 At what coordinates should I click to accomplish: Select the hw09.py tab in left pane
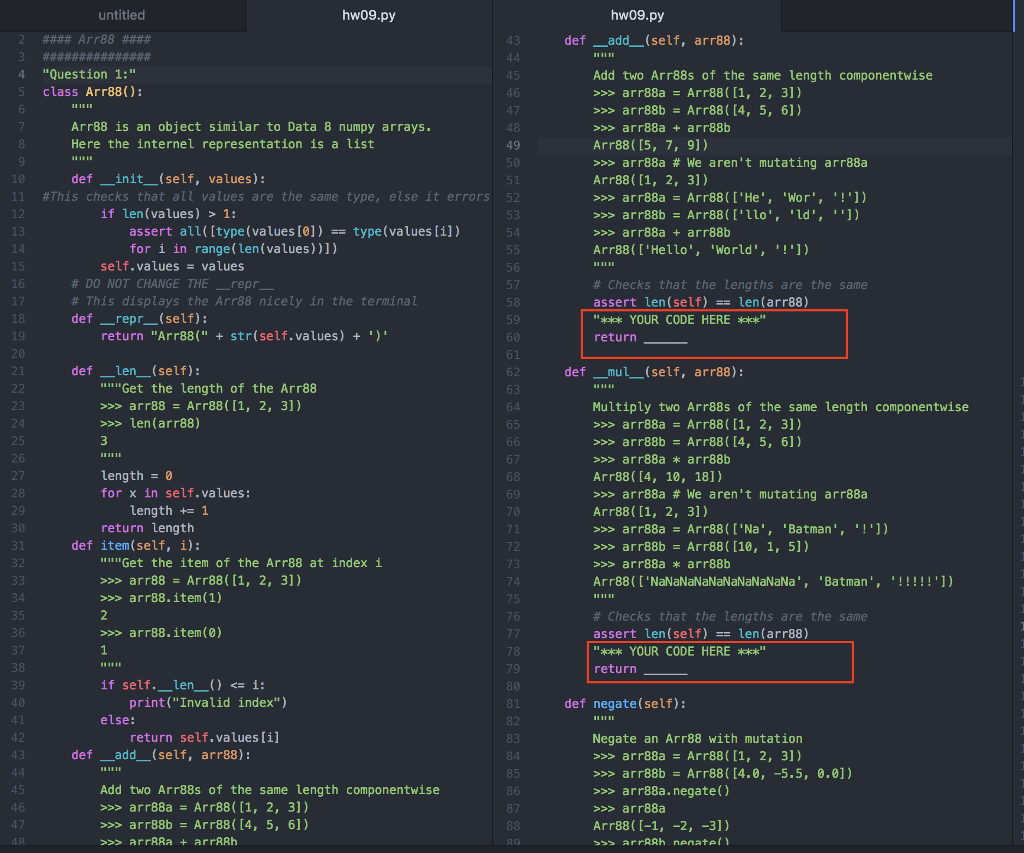(x=369, y=15)
